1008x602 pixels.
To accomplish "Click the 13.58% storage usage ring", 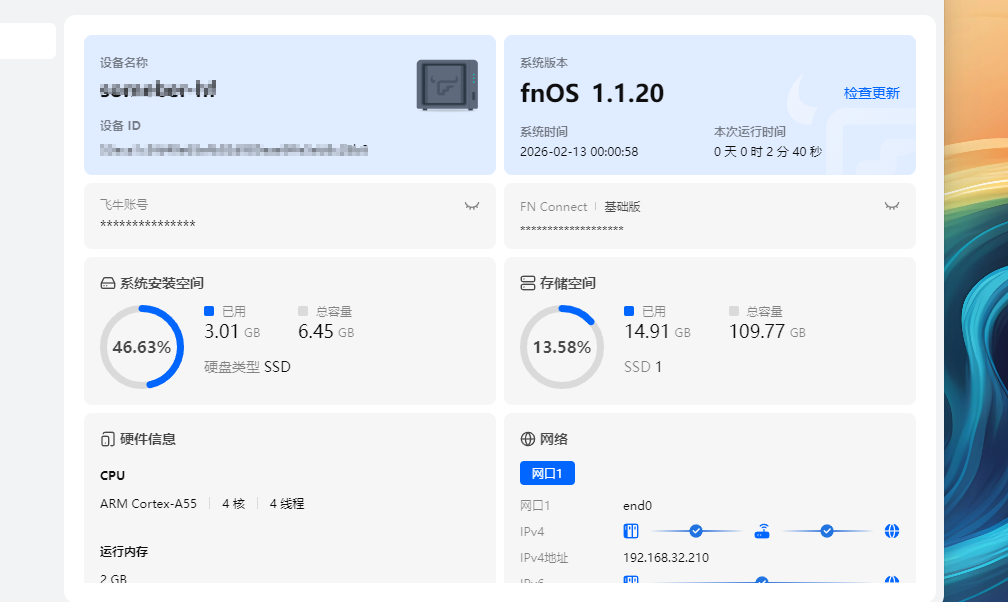I will (562, 347).
